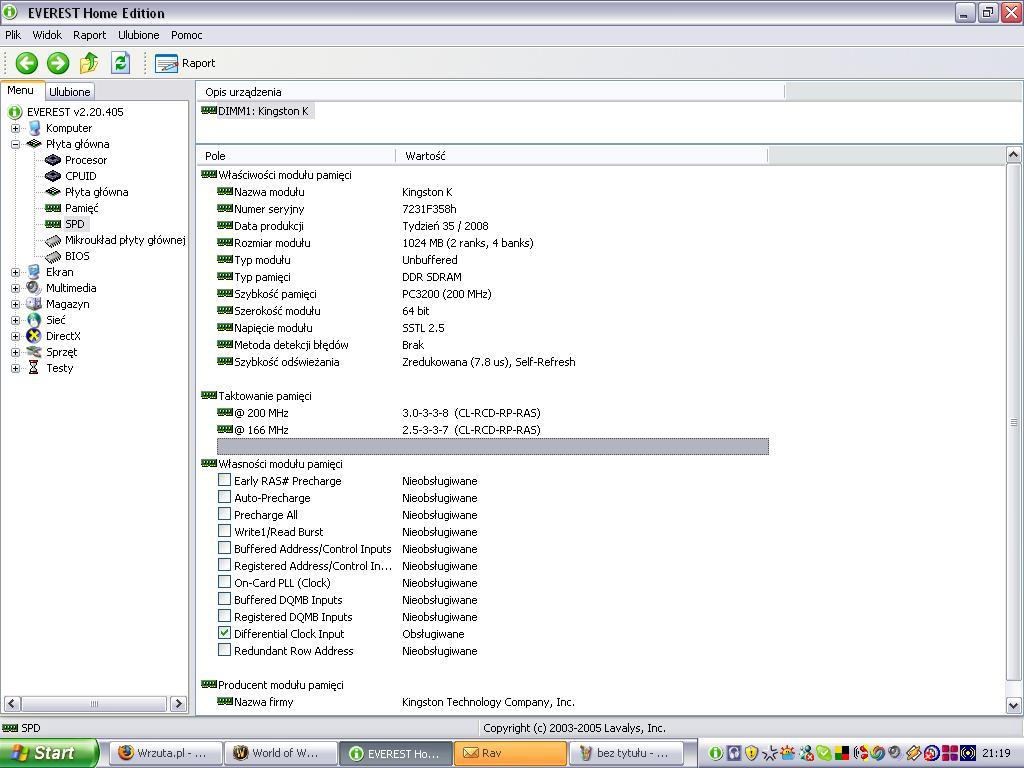Click the Kingston Technology Company, Inc. value
1024x768 pixels.
(488, 702)
